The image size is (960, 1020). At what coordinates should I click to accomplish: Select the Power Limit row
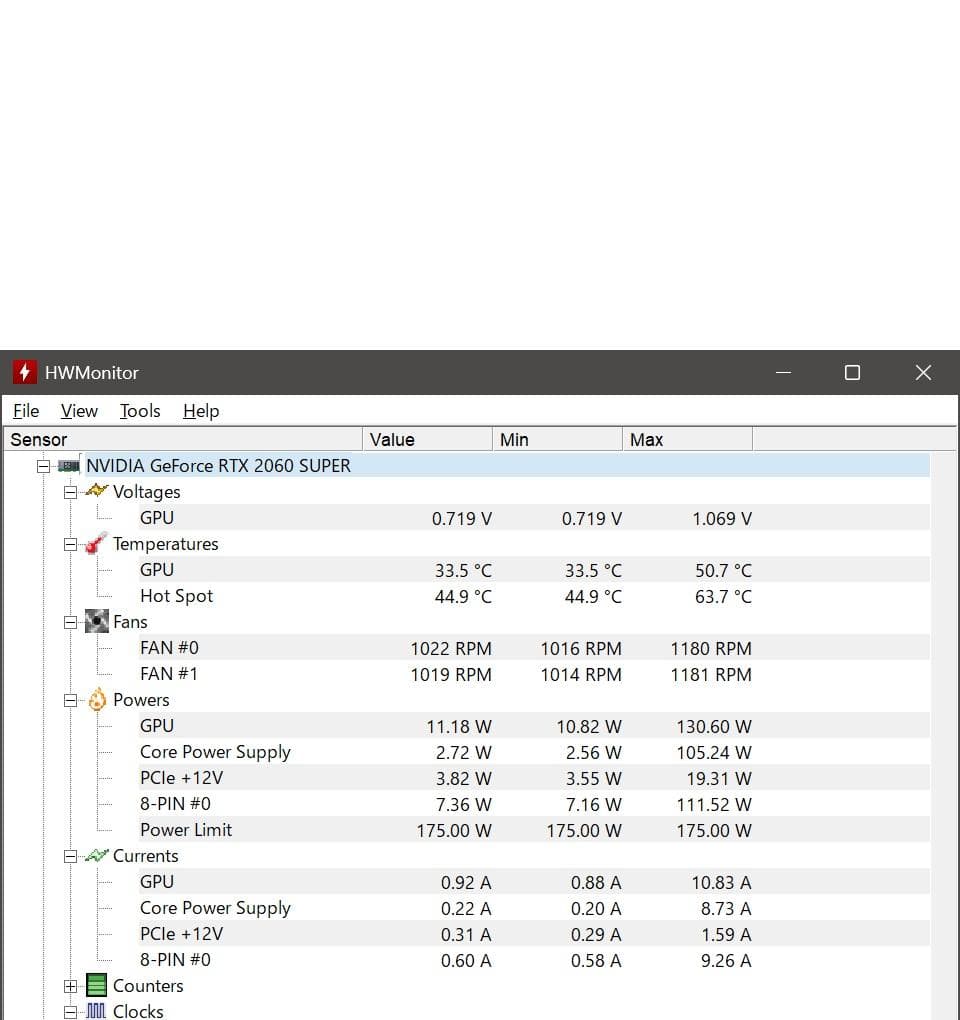[x=186, y=830]
